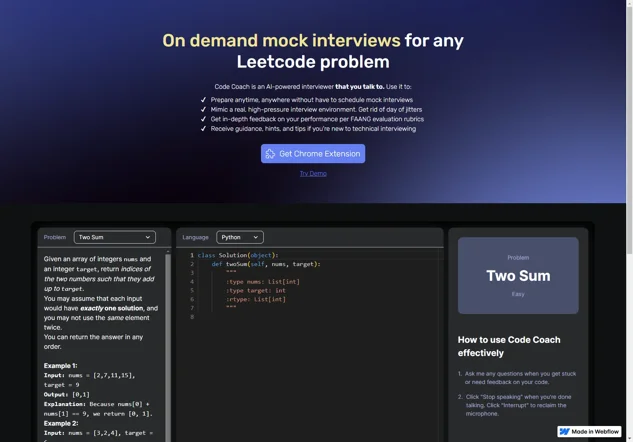Click the 'Language' label above editor

(x=195, y=237)
